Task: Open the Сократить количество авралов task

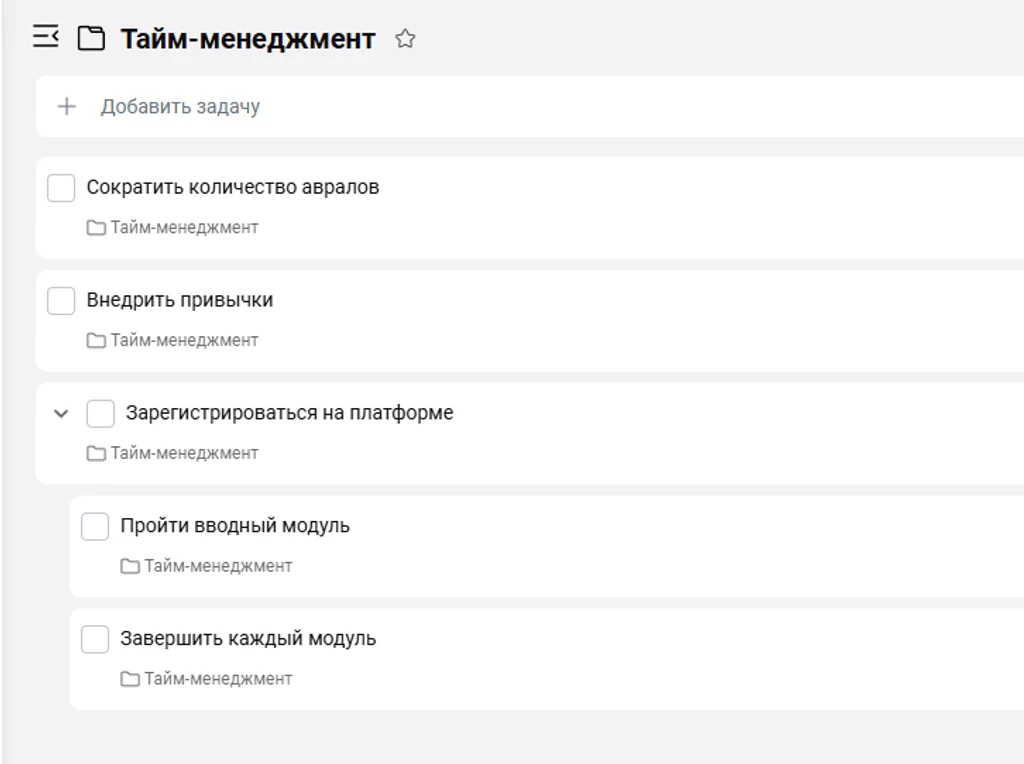Action: [232, 187]
